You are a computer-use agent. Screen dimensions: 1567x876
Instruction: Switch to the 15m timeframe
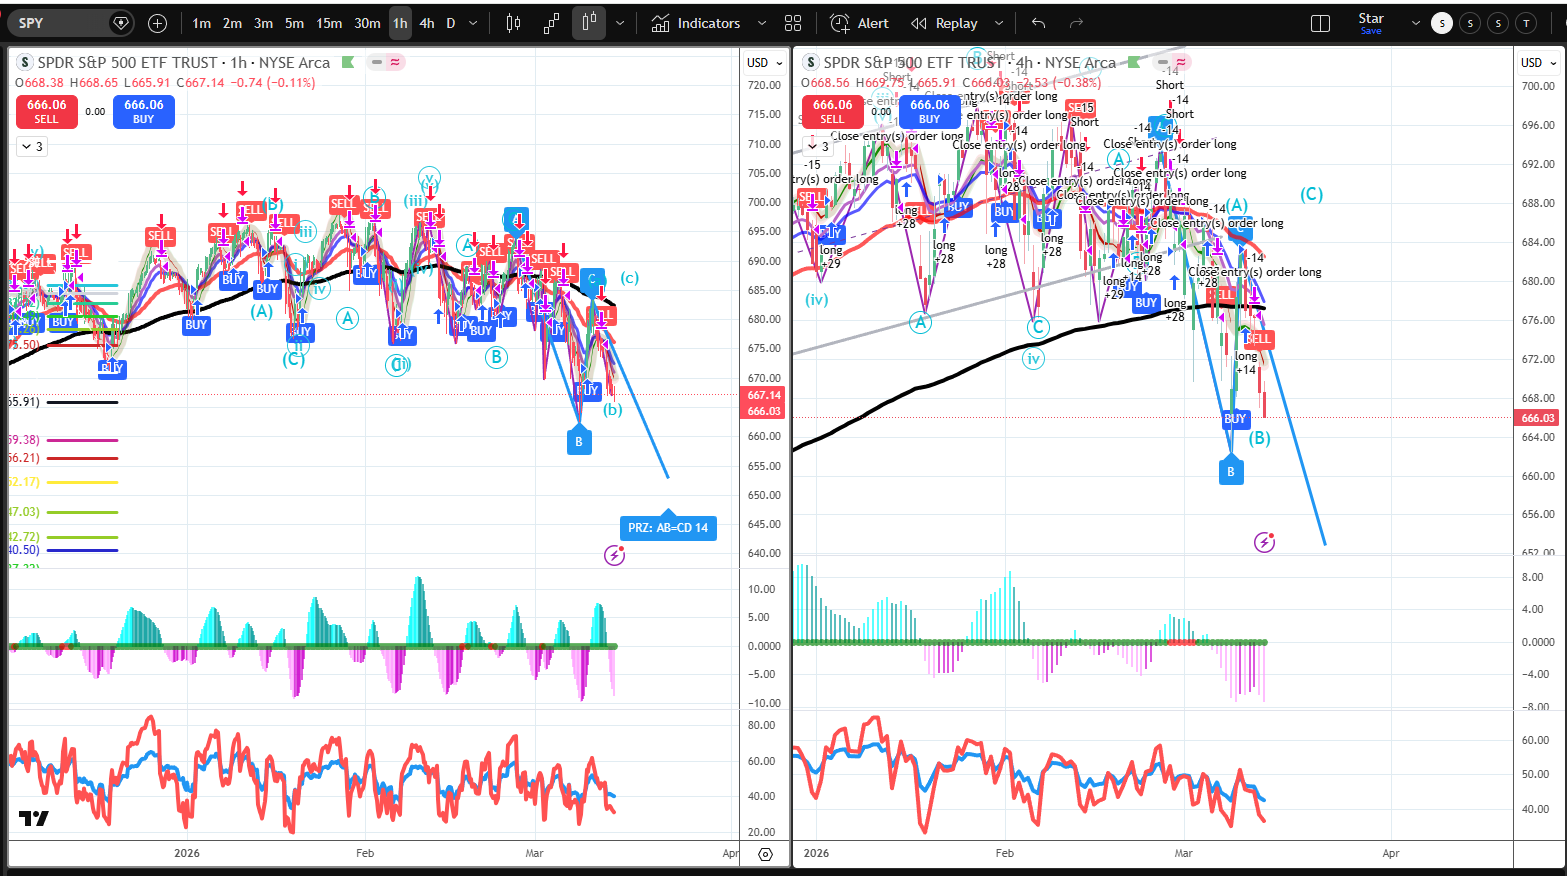(x=329, y=23)
